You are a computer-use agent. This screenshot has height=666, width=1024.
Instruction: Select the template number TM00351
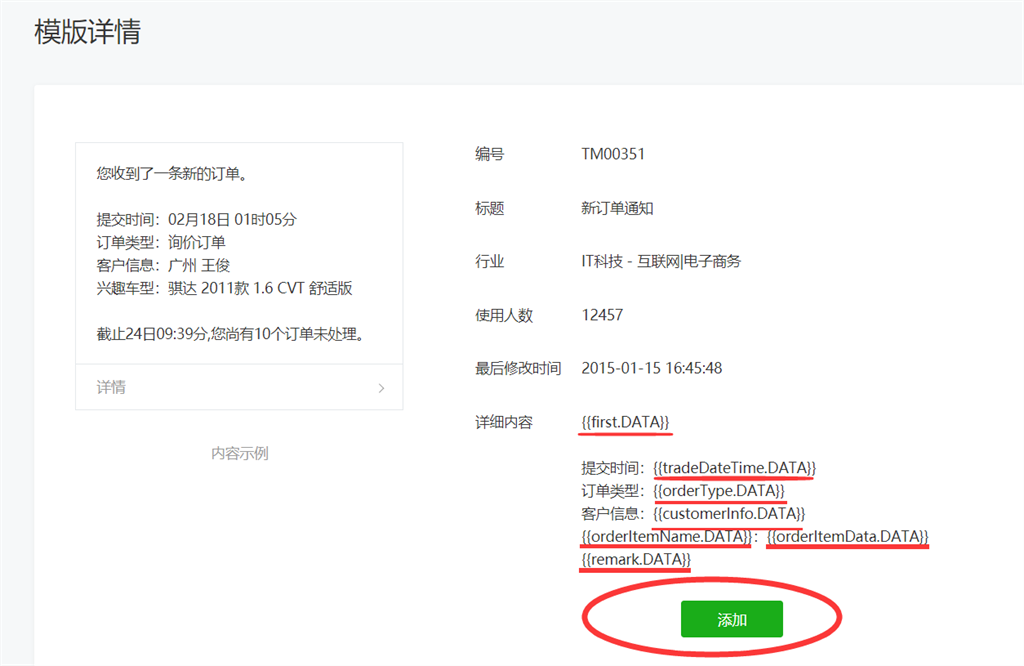[x=613, y=155]
